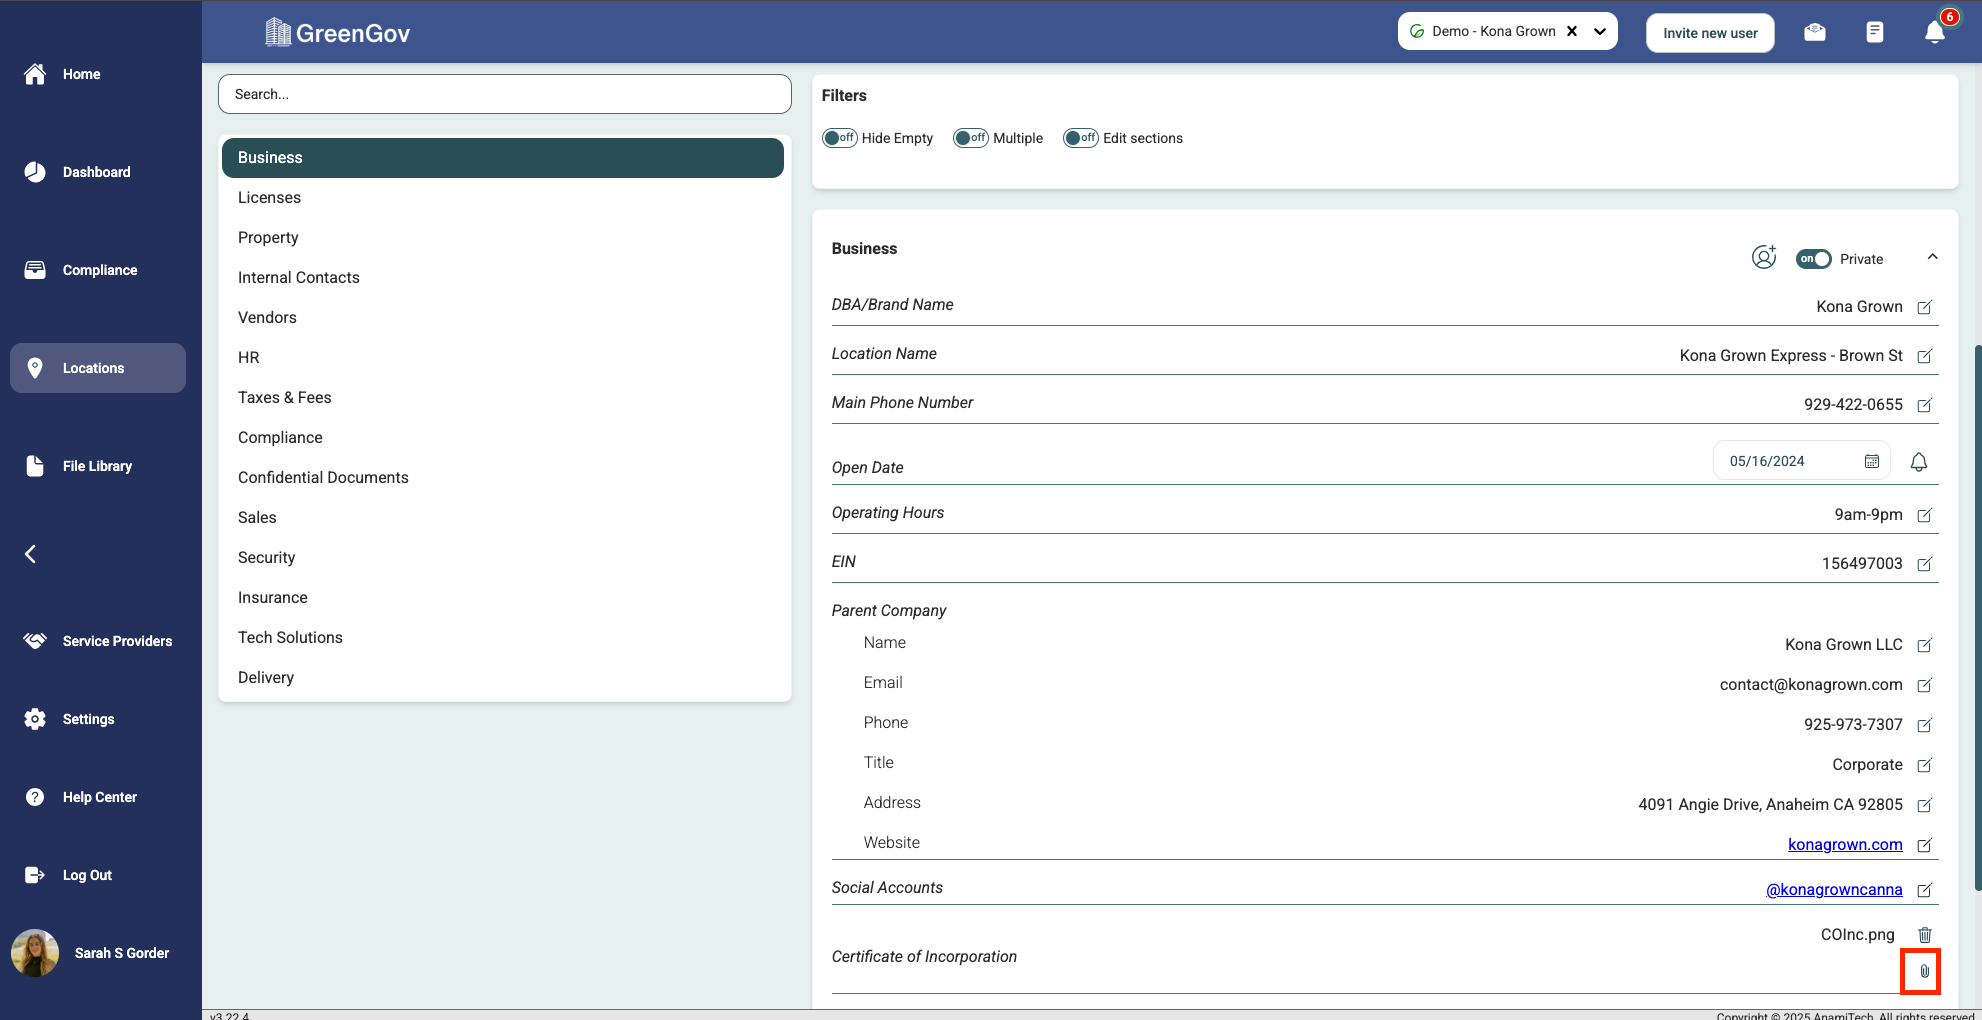The width and height of the screenshot is (1982, 1020).
Task: Collapse the sidebar with the back chevron
Action: [31, 554]
